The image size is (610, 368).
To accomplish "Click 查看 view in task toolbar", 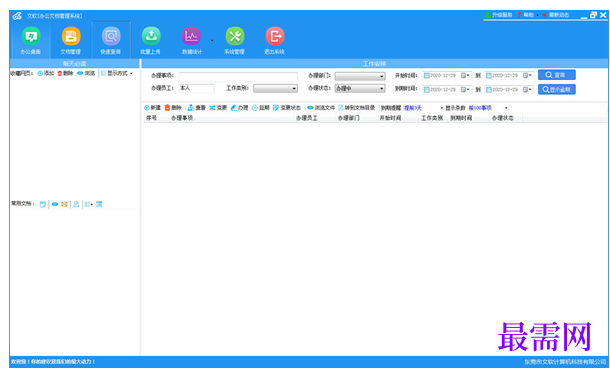I will 197,108.
